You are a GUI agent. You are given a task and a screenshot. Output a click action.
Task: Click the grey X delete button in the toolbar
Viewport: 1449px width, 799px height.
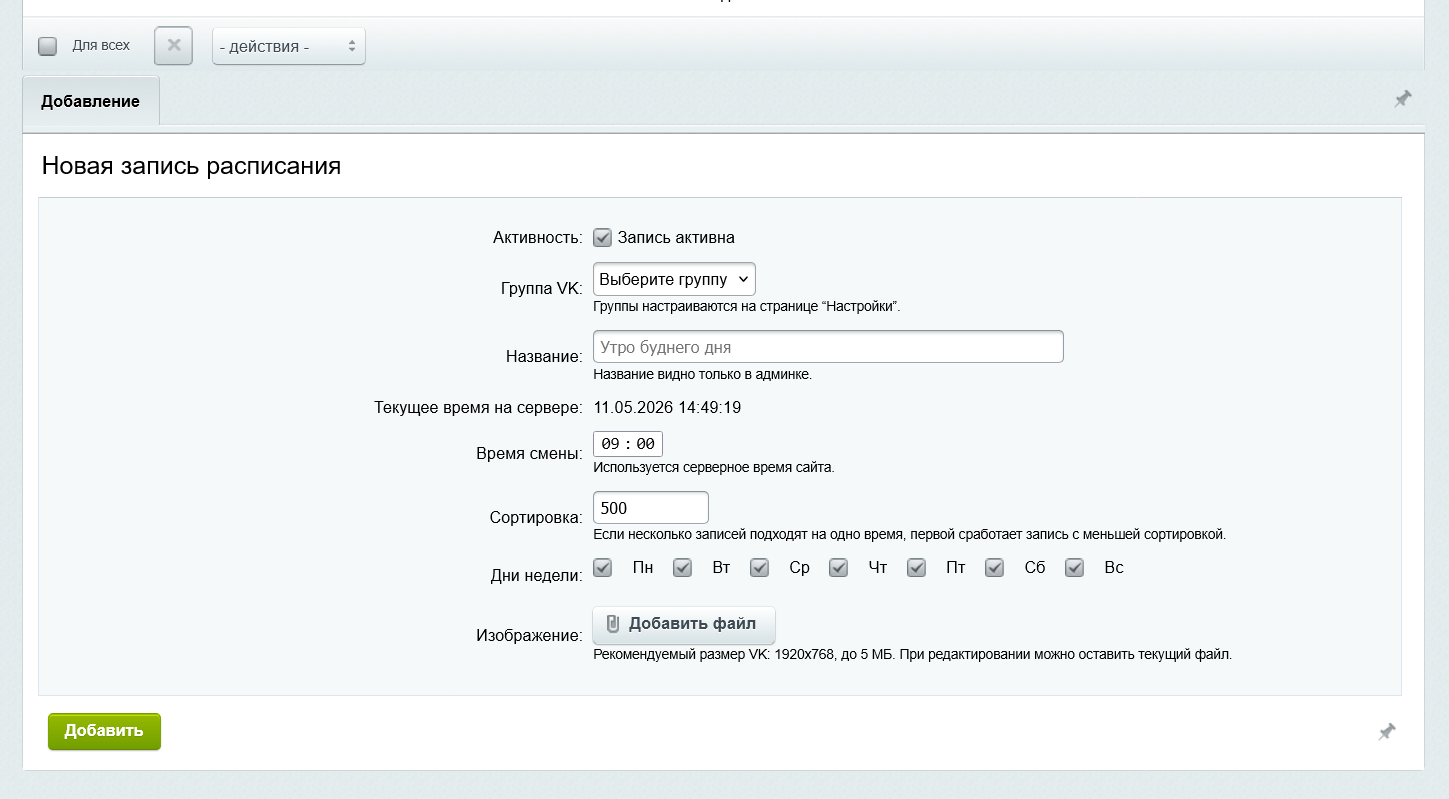pos(173,46)
